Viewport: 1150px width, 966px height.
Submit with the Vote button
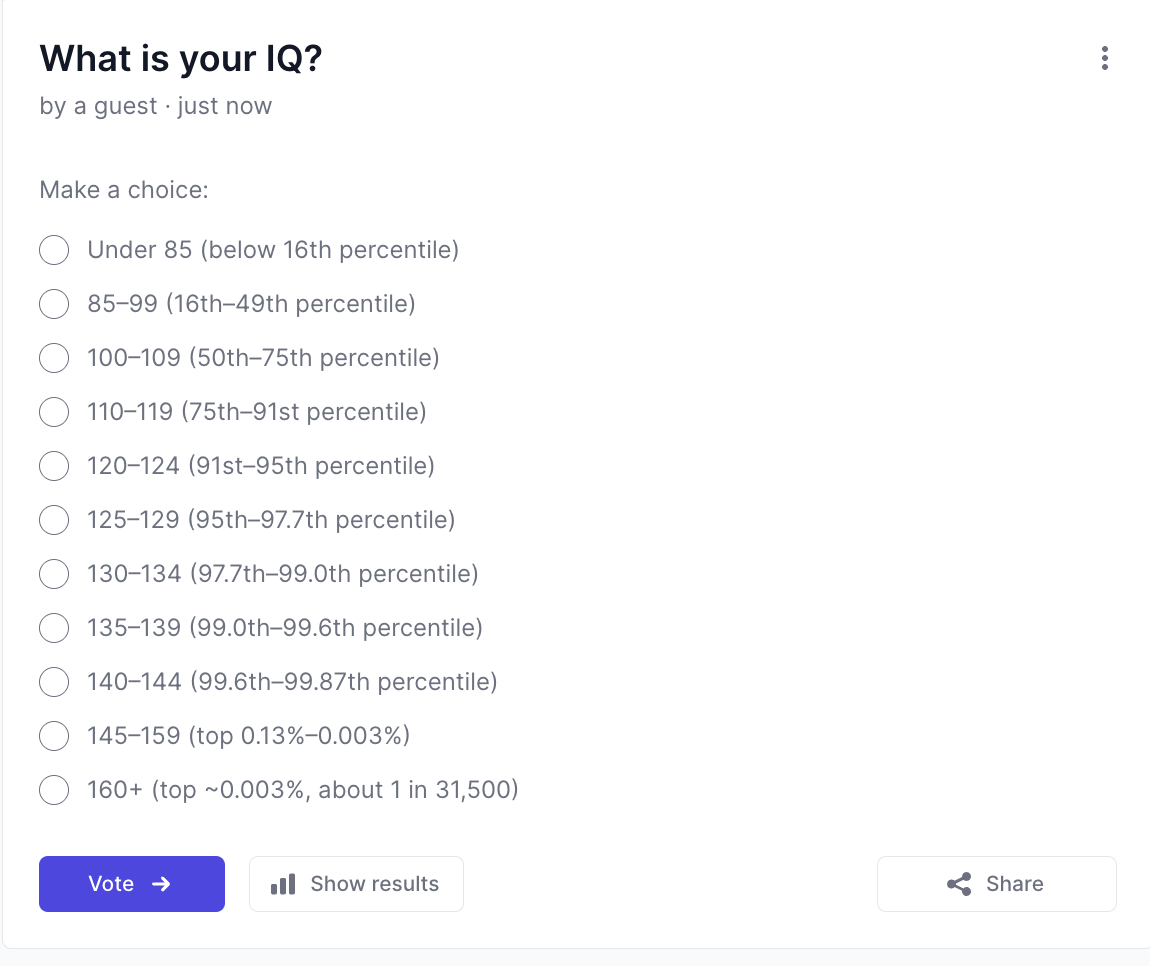click(132, 884)
